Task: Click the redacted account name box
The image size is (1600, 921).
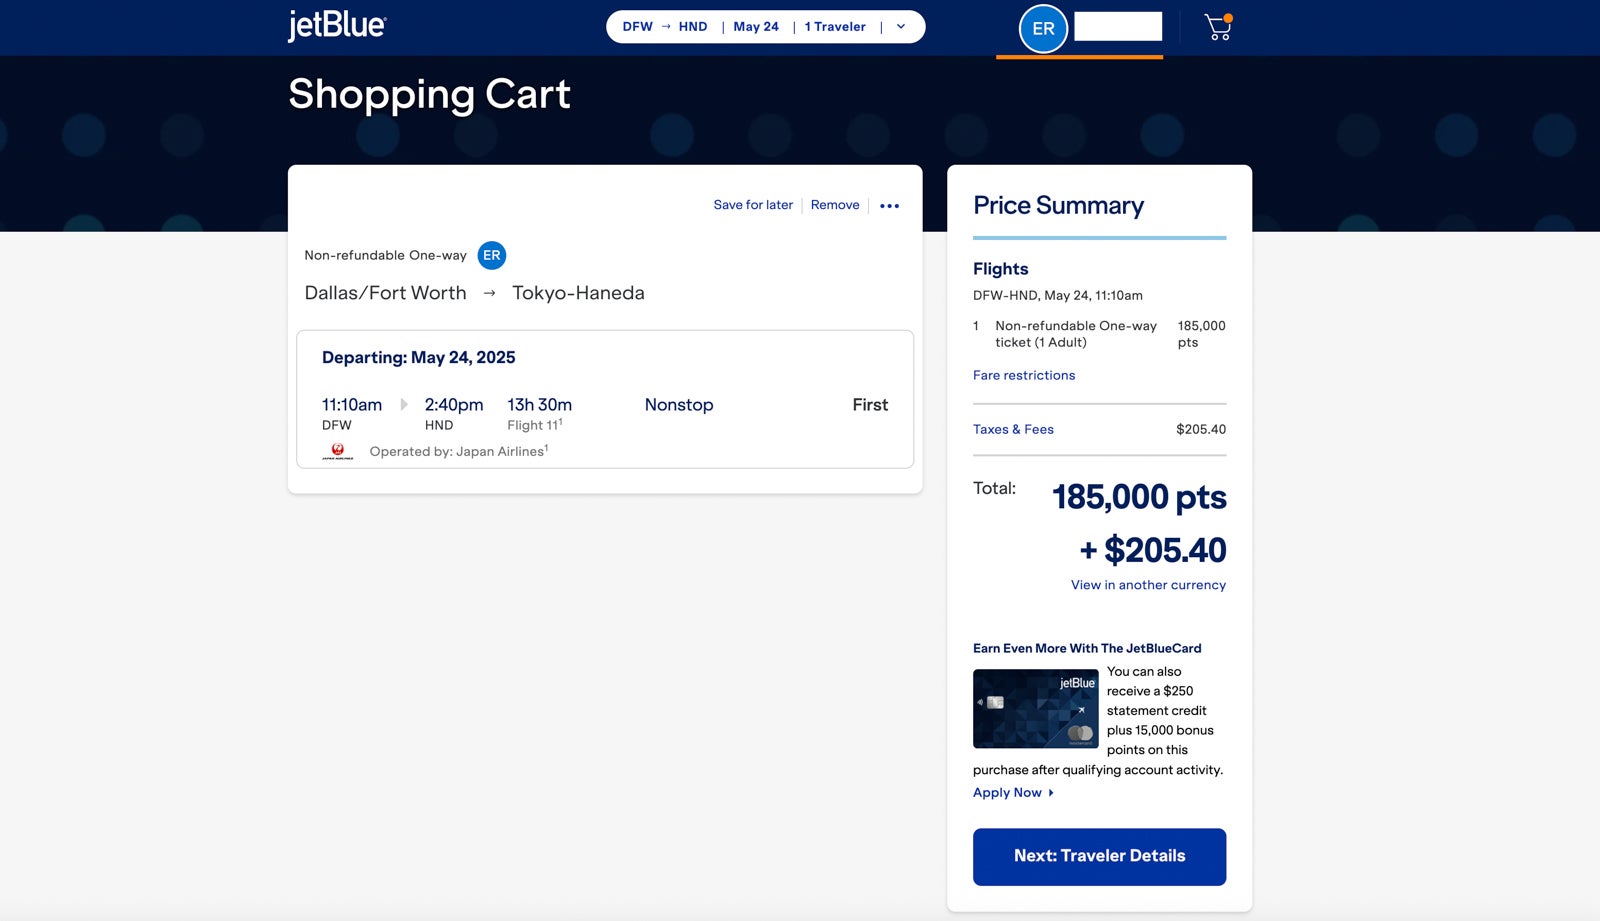Action: tap(1118, 27)
